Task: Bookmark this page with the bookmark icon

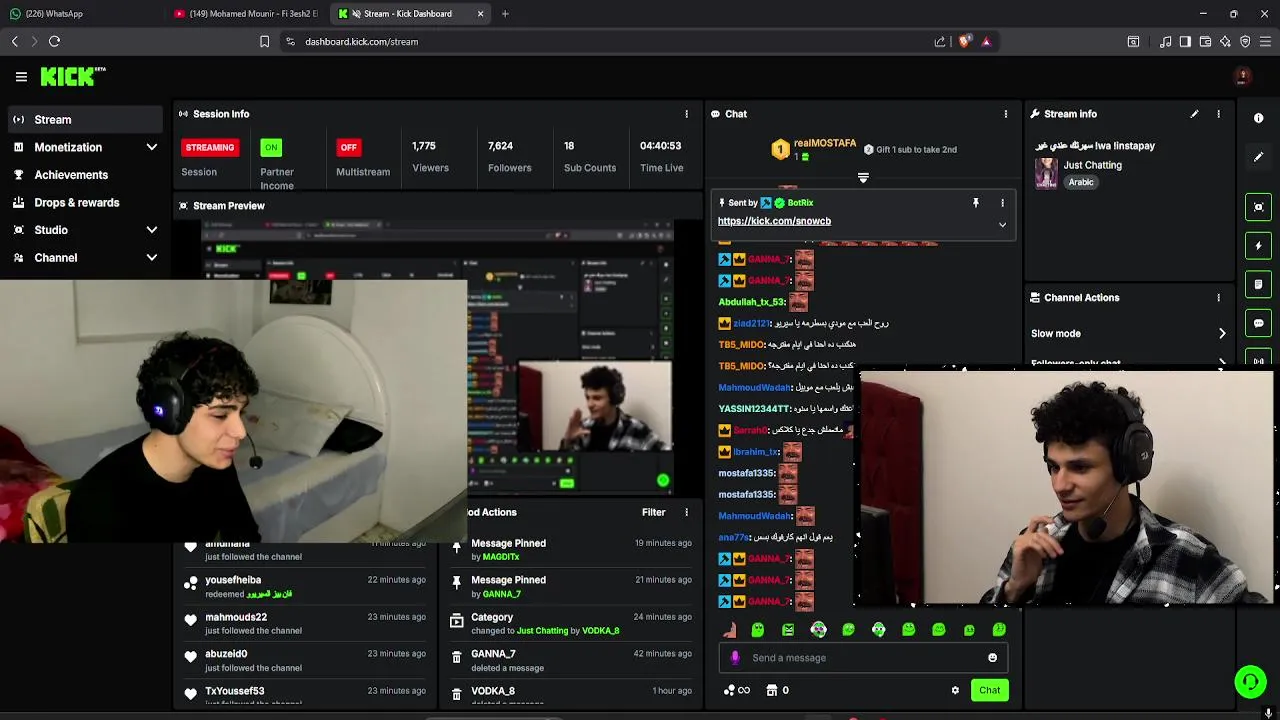Action: 264,42
